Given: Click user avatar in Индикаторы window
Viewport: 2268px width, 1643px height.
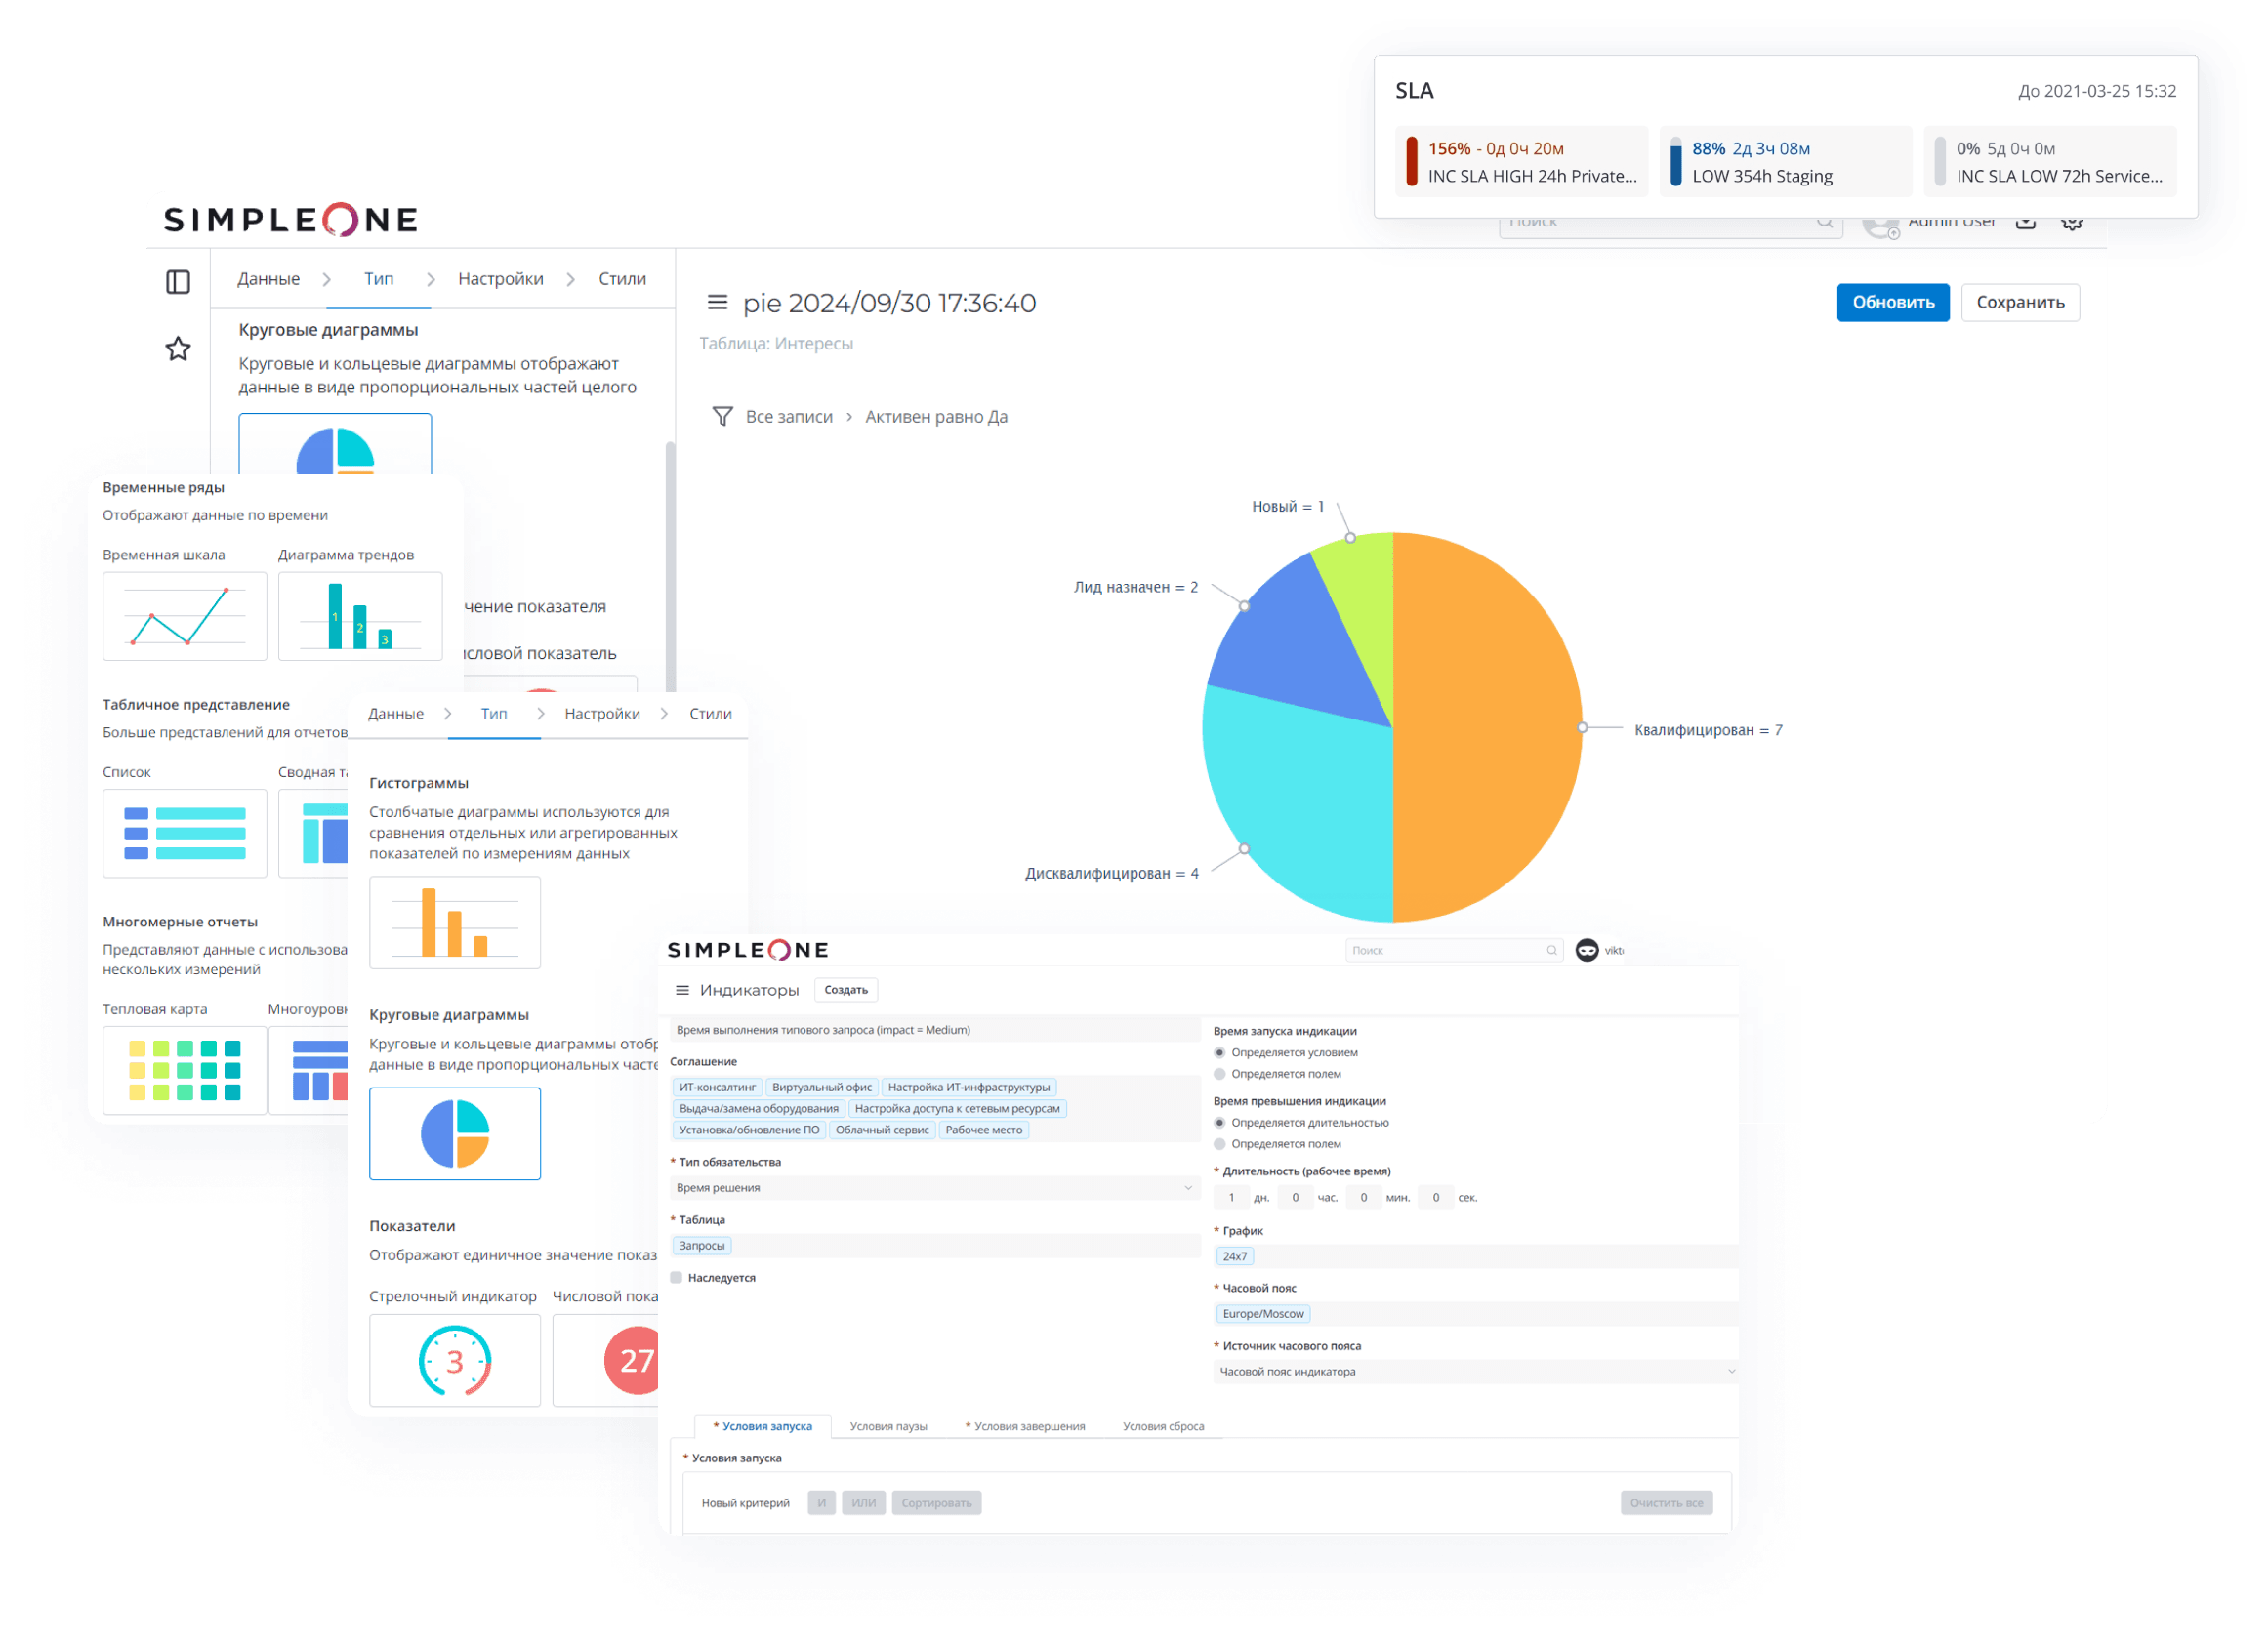Looking at the screenshot, I should (1587, 950).
